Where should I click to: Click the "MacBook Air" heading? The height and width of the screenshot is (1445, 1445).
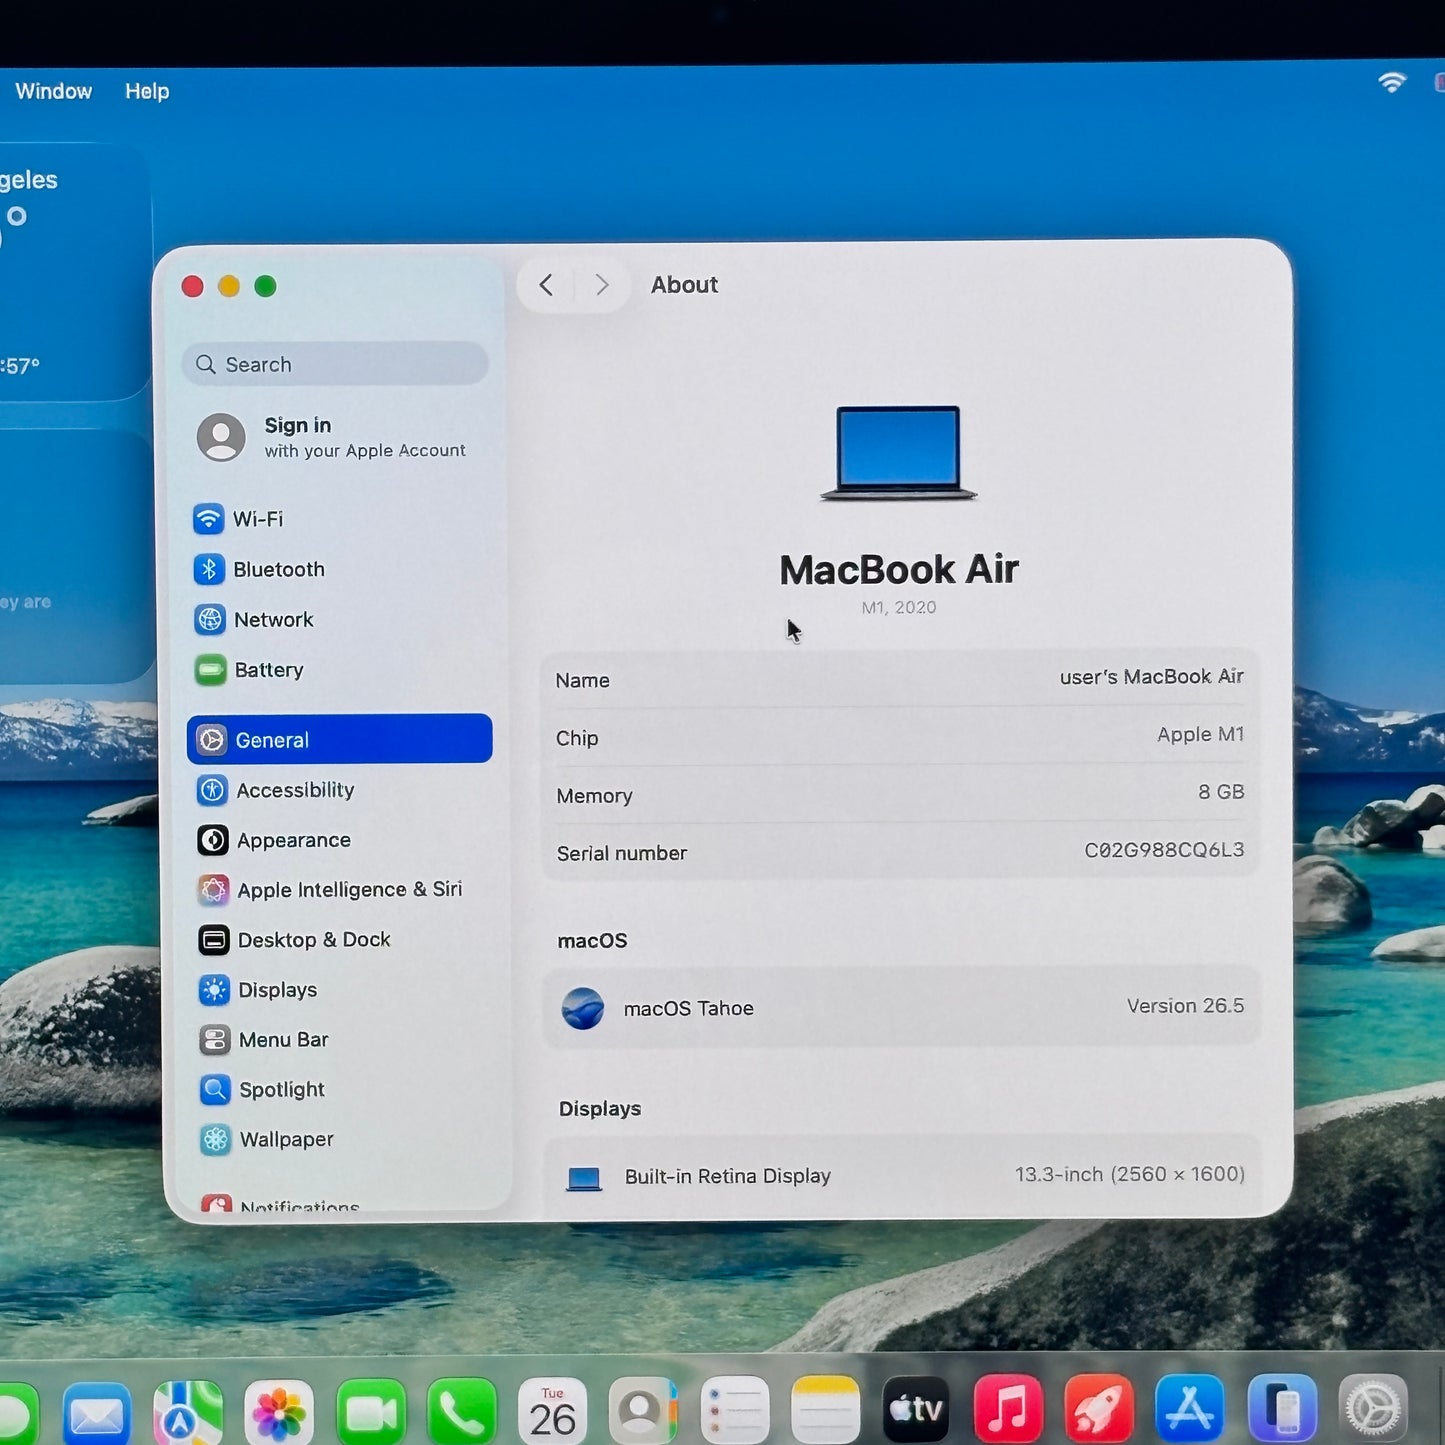click(x=899, y=569)
